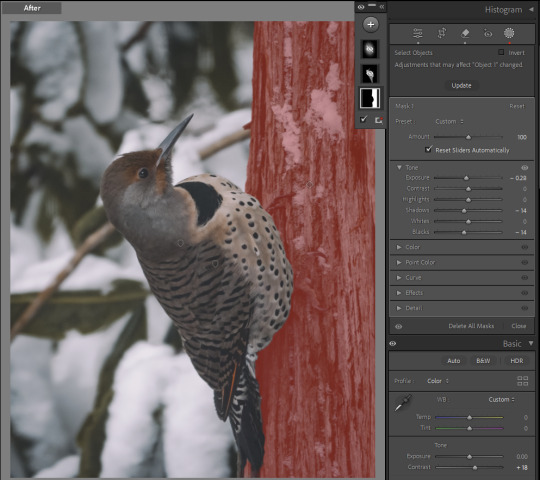Click the Amount value 100 field
The width and height of the screenshot is (540, 480).
pyautogui.click(x=521, y=137)
